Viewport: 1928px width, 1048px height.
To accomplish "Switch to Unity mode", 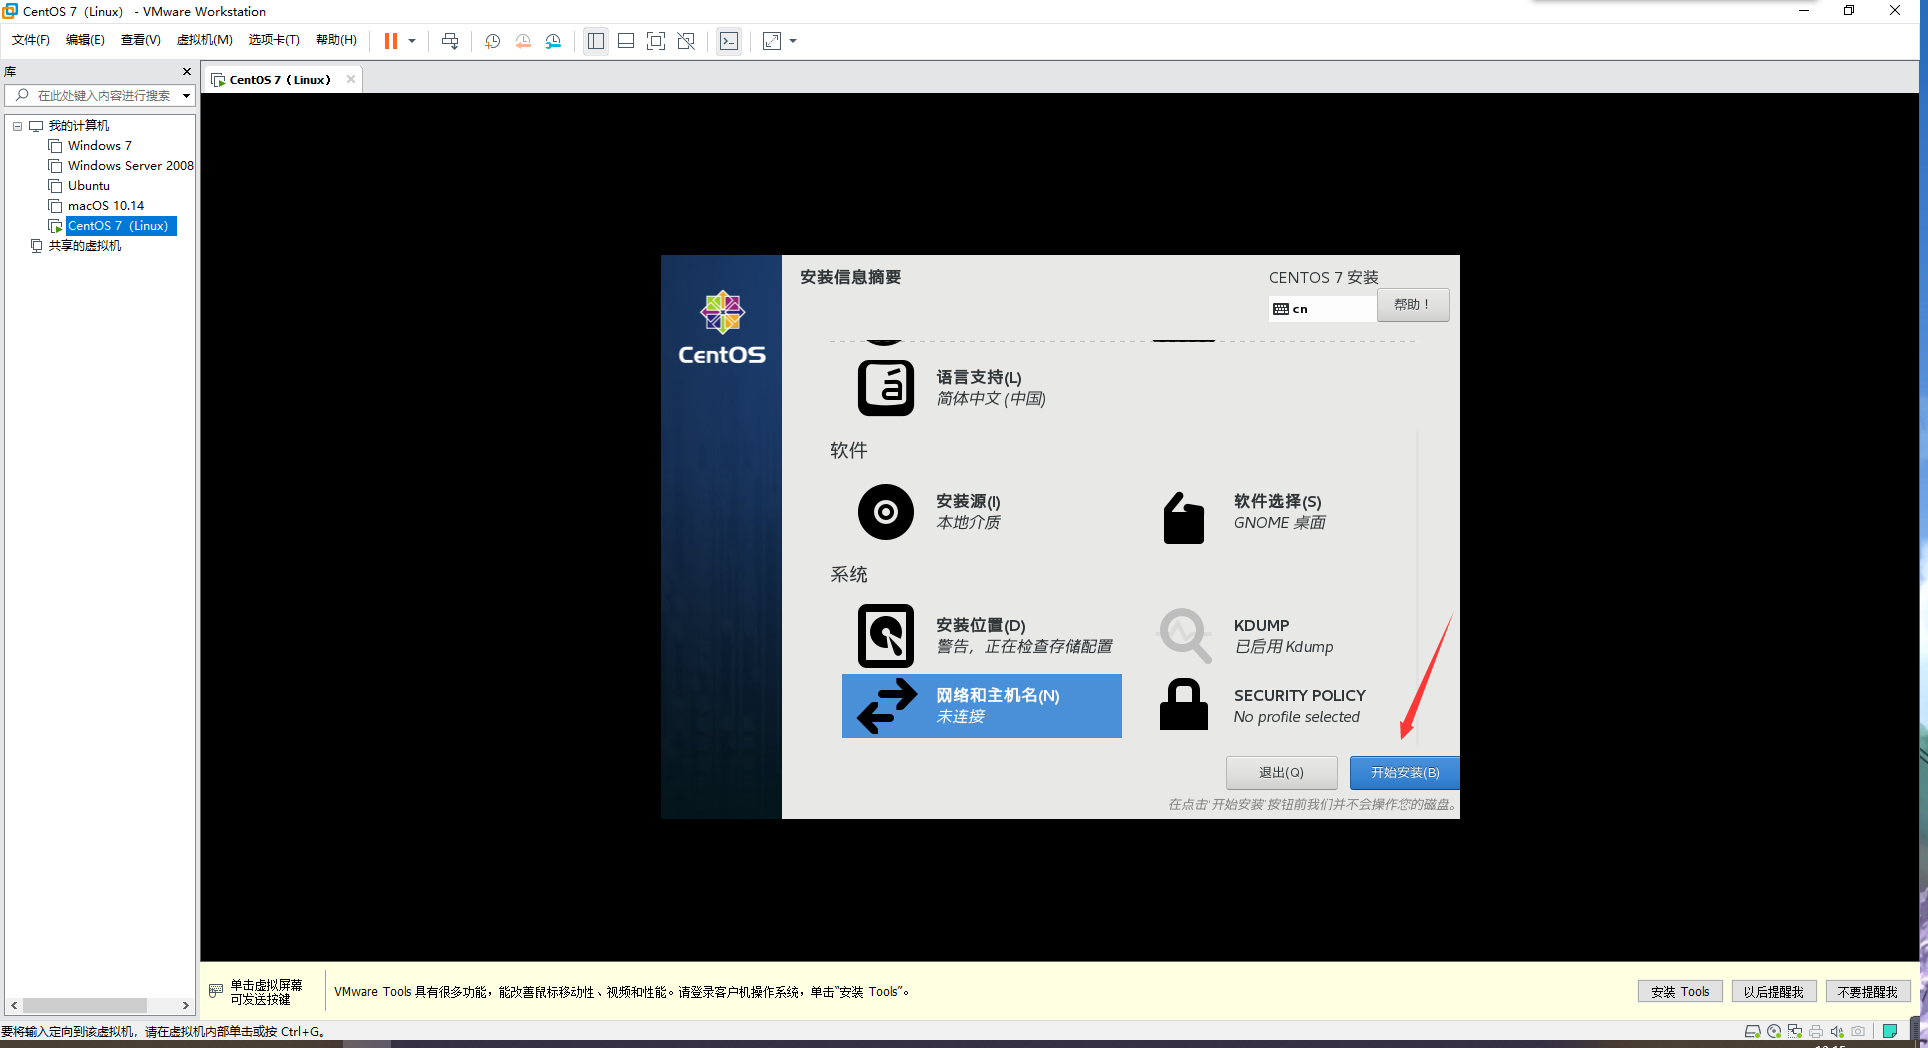I will coord(686,41).
